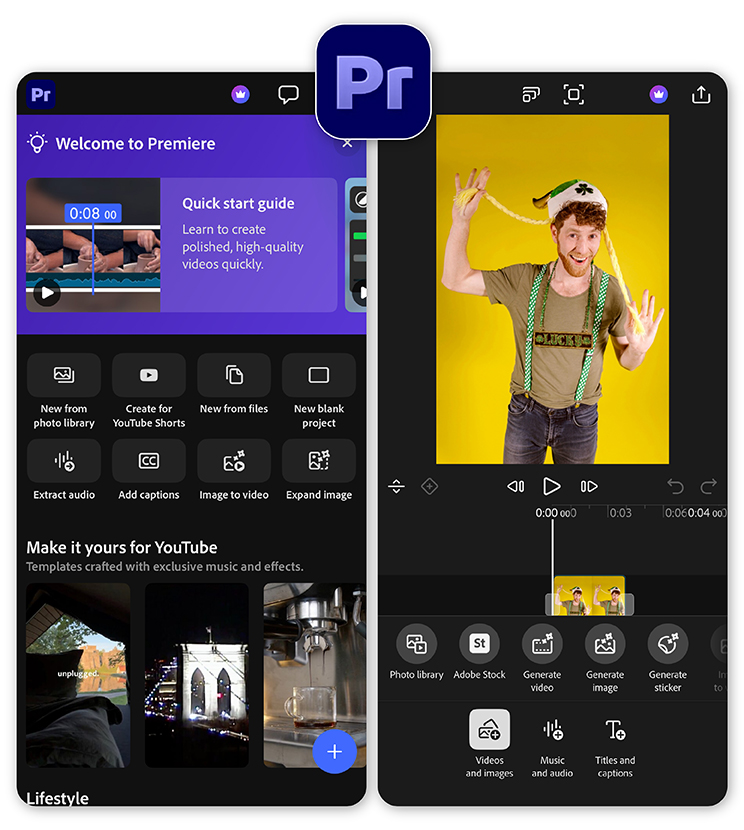Click the 0:08 00 timecode in guide thumbnail
Viewport: 744px width, 830px height.
(x=93, y=213)
